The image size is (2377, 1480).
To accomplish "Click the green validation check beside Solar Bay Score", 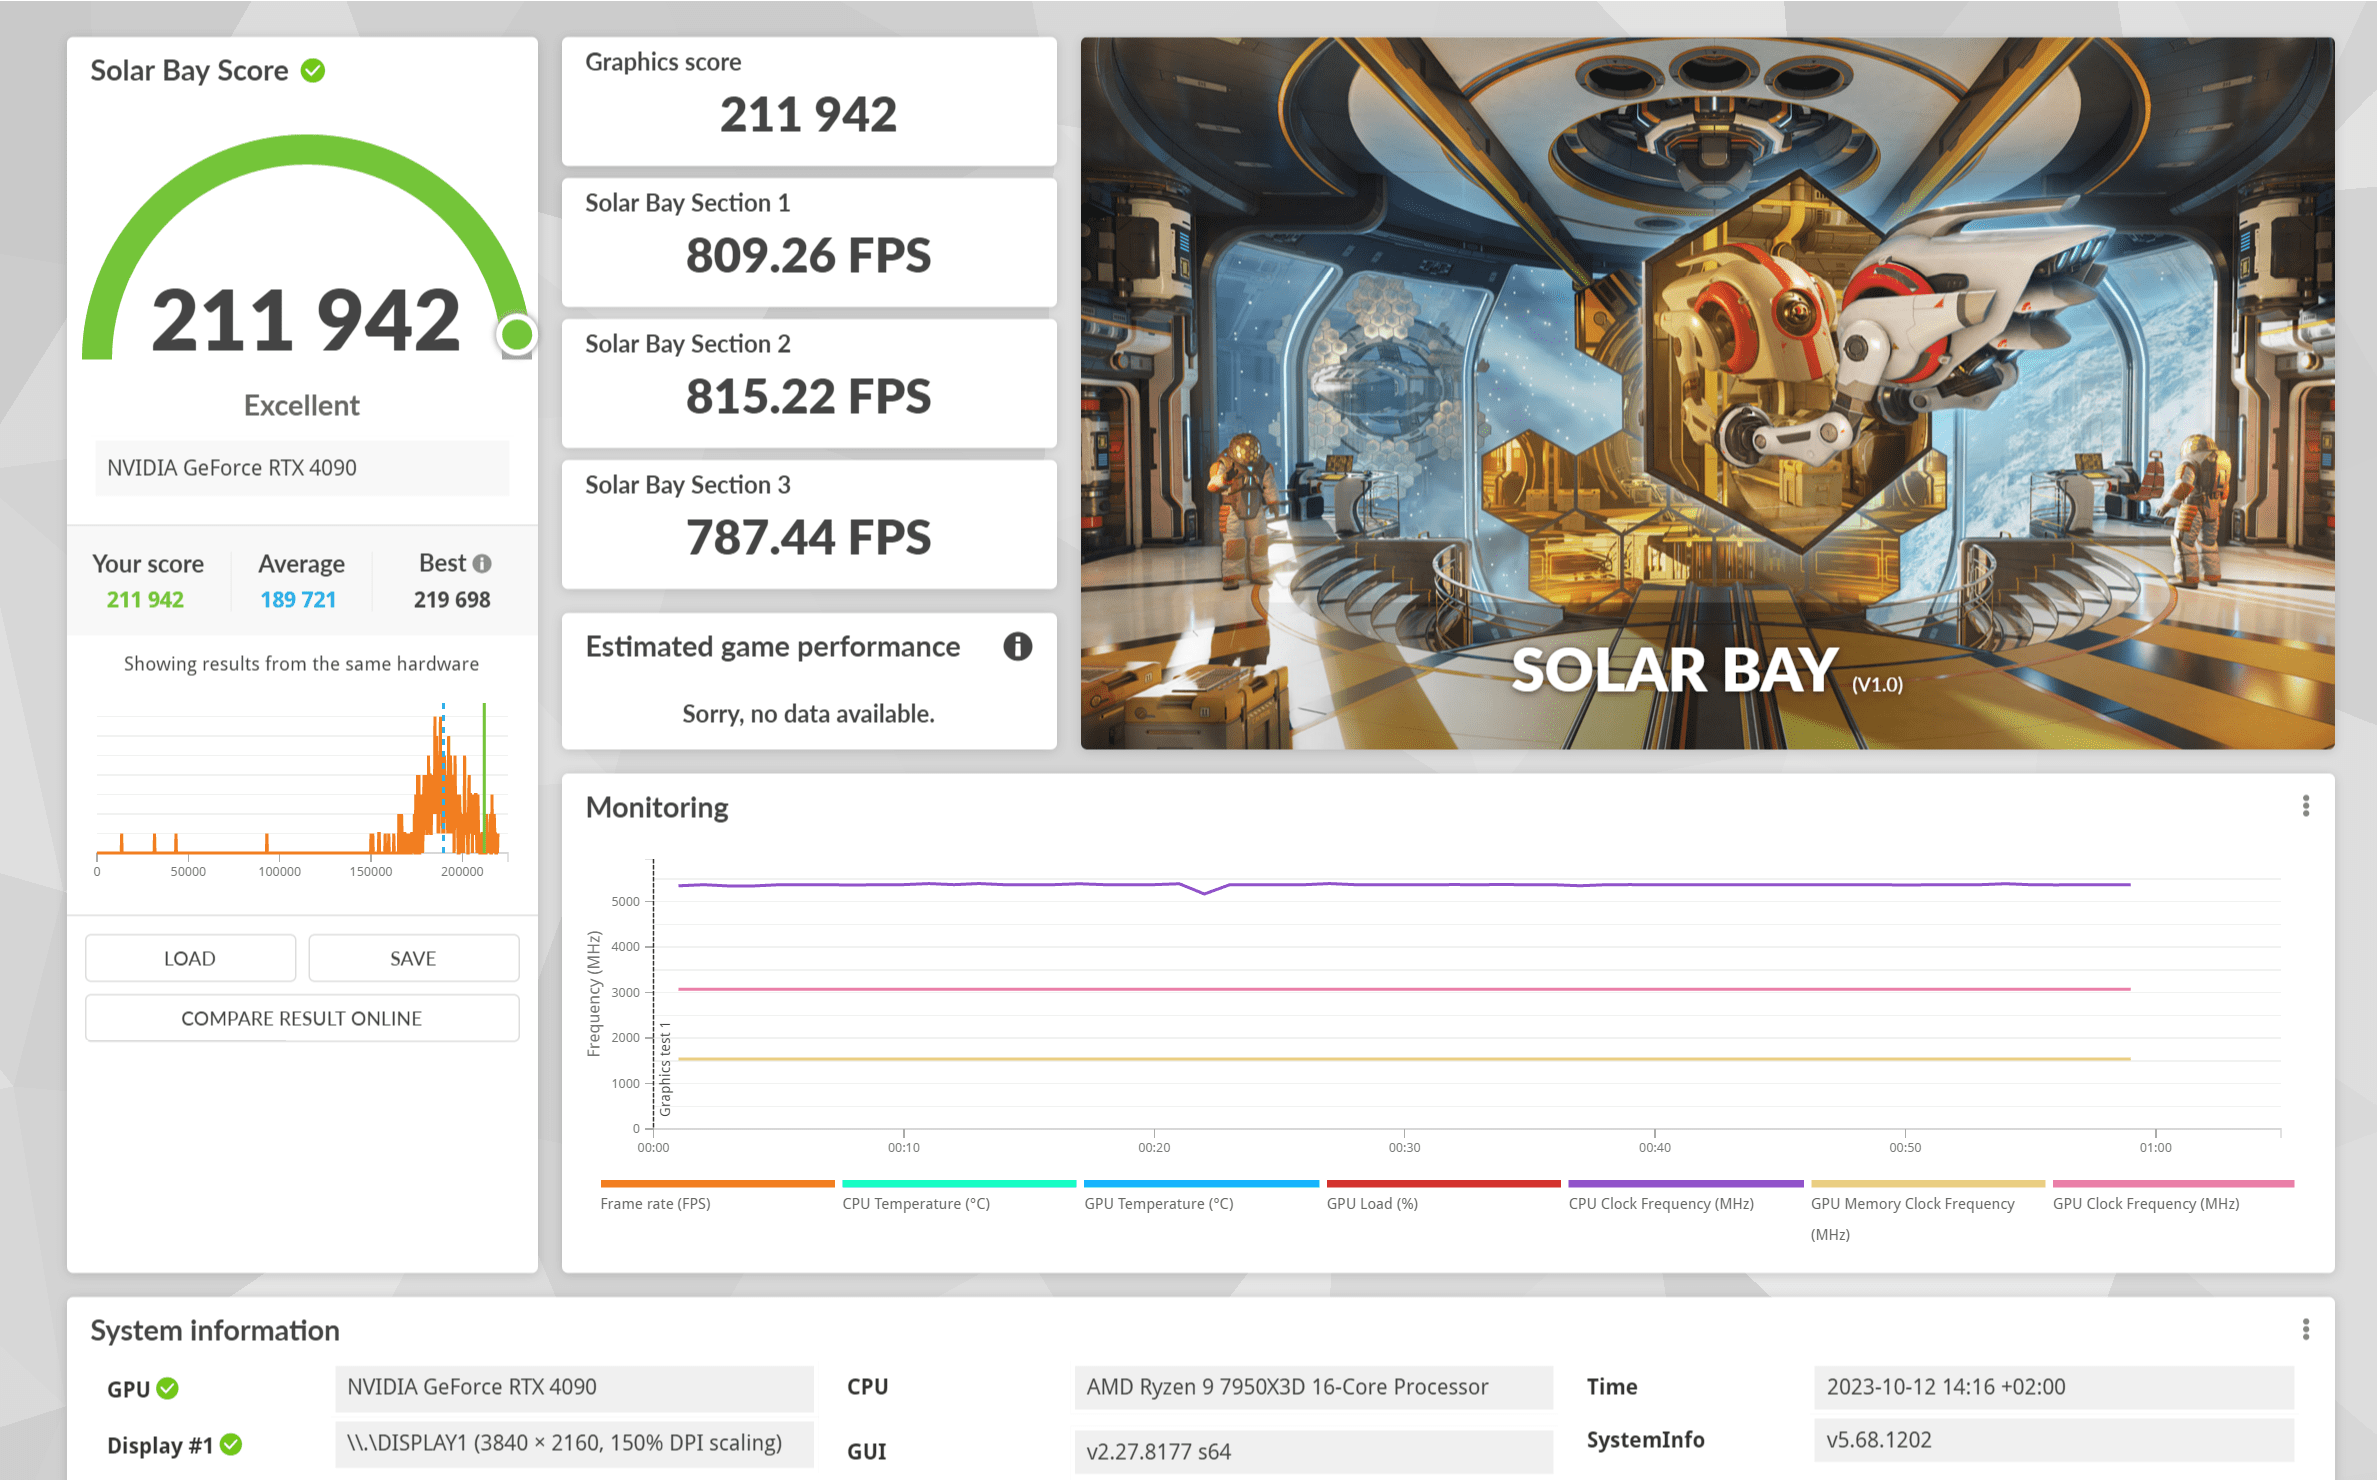I will [313, 71].
